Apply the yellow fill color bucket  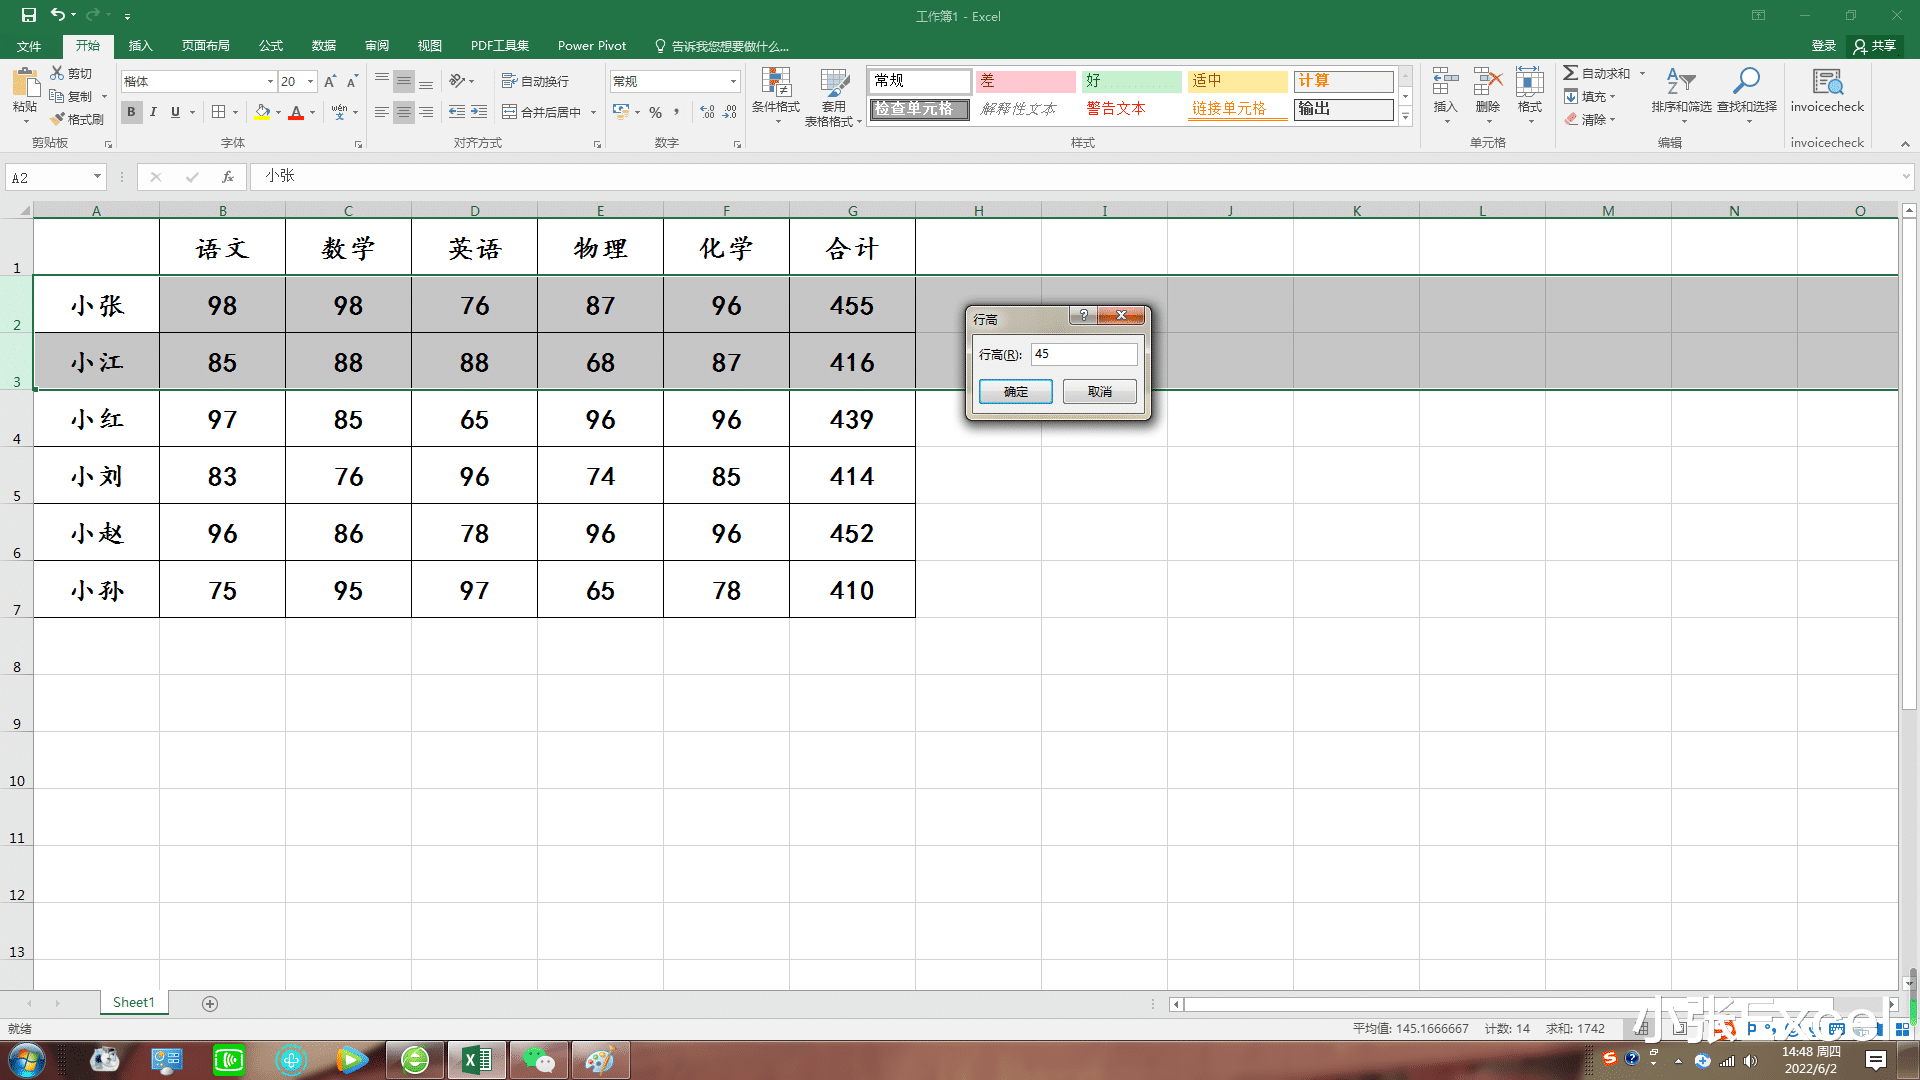point(262,112)
